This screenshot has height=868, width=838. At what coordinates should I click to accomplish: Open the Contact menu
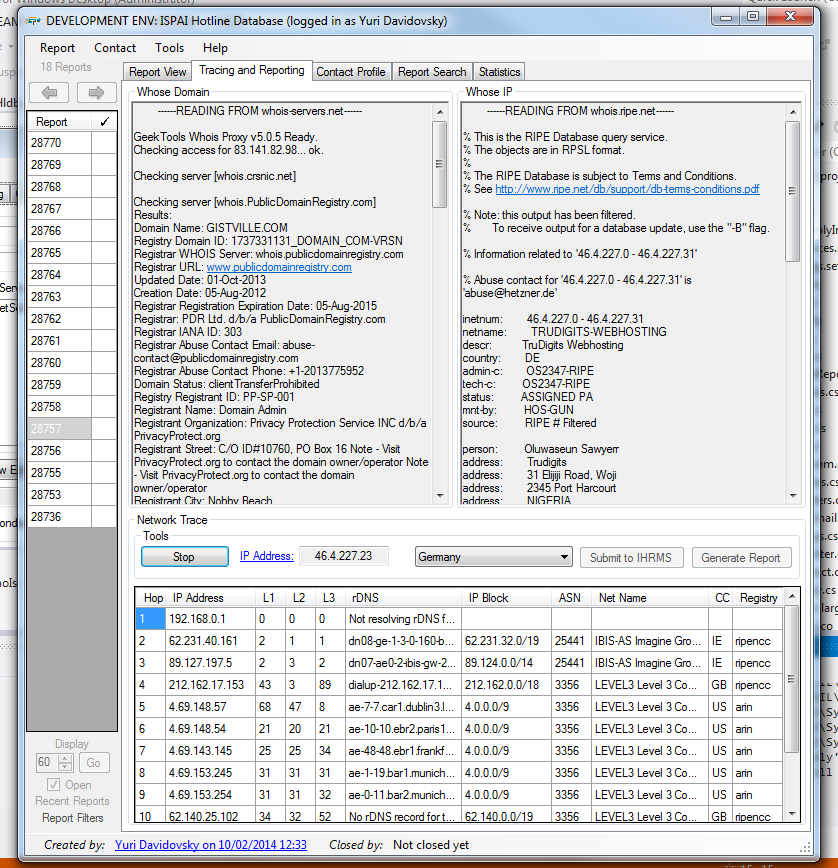pos(115,48)
